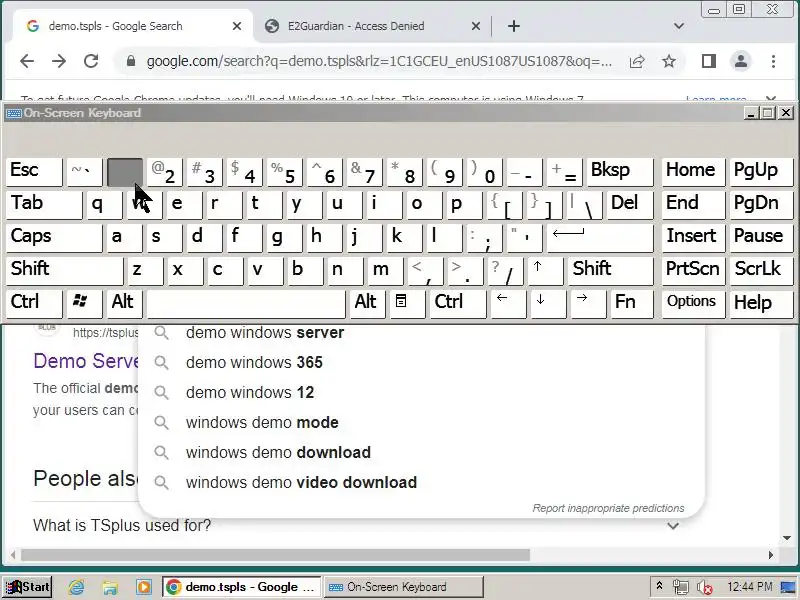This screenshot has height=600, width=800.
Task: Toggle the left Ctrl key
Action: point(34,303)
